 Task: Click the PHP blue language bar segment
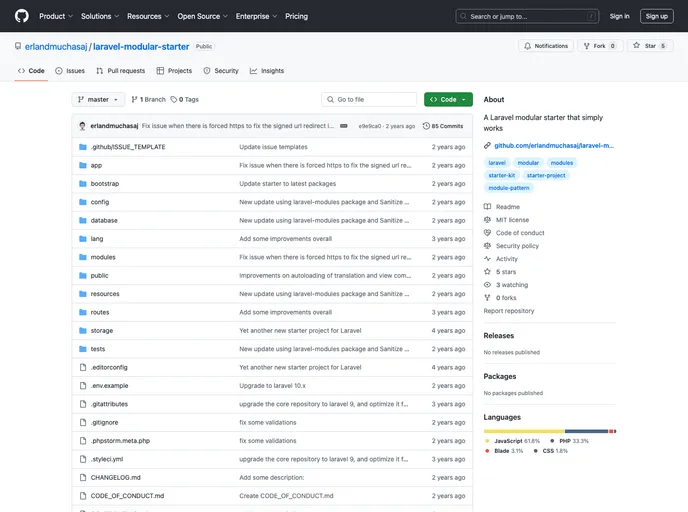click(586, 431)
